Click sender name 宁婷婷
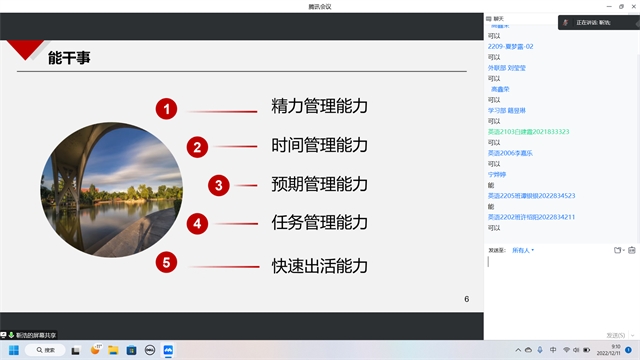The height and width of the screenshot is (360, 640). [497, 174]
